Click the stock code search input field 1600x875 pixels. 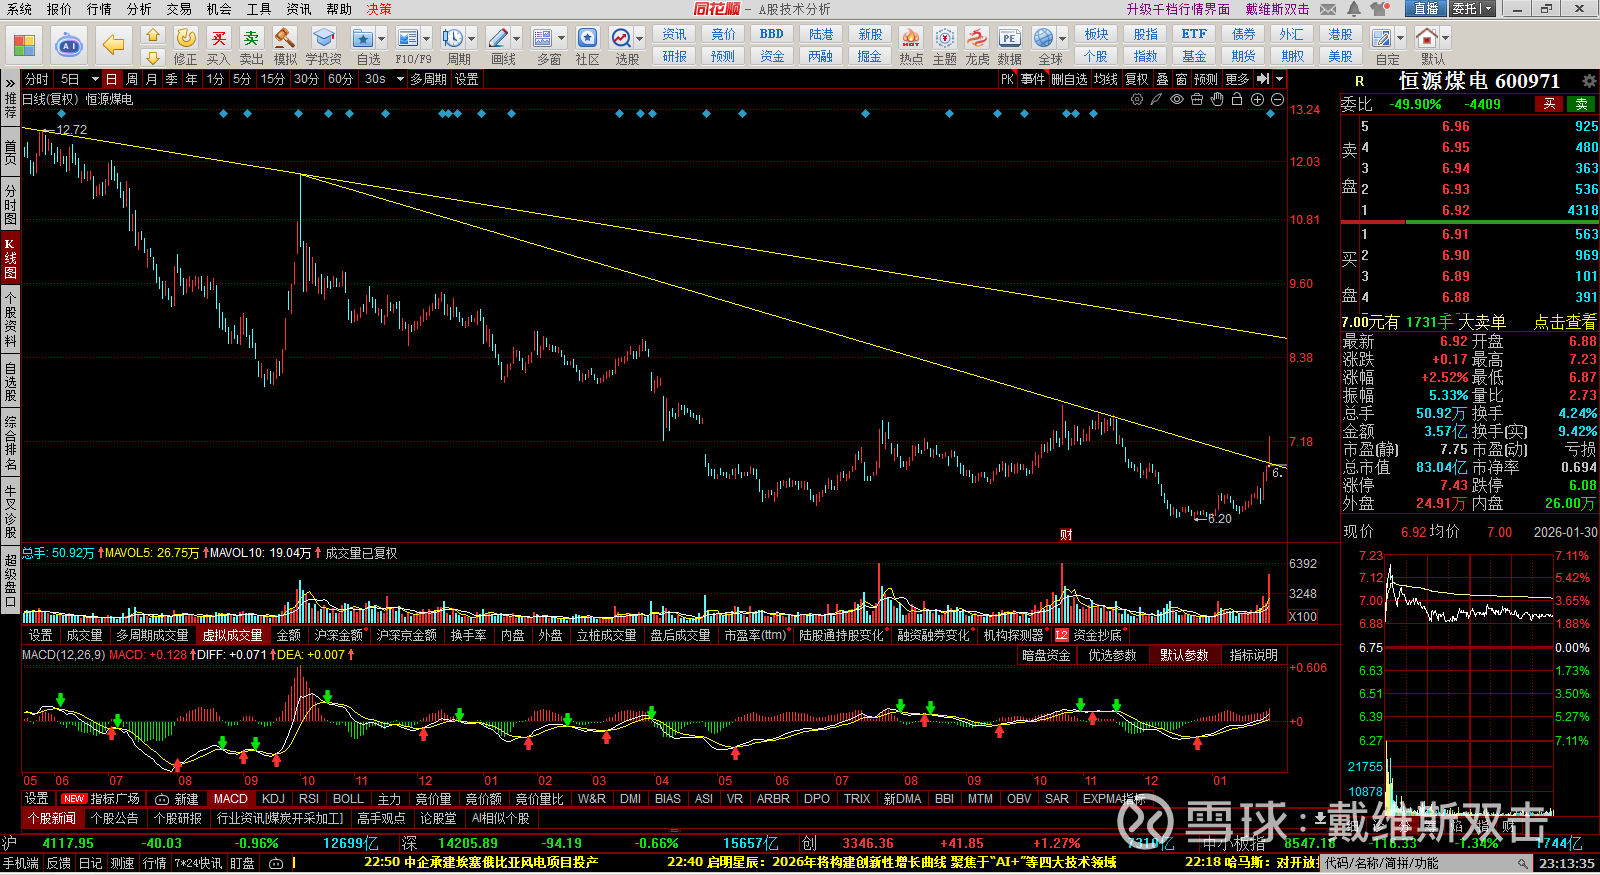point(1427,863)
